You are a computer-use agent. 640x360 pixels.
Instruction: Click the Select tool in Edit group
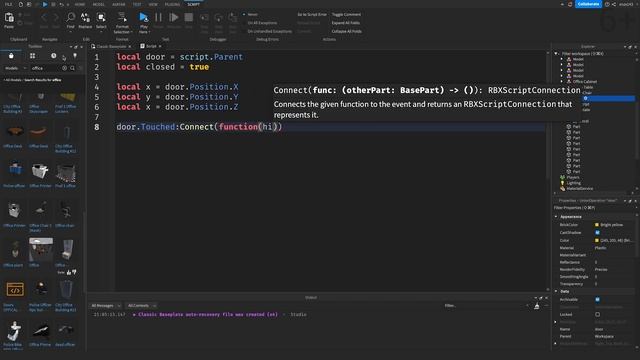(101, 18)
